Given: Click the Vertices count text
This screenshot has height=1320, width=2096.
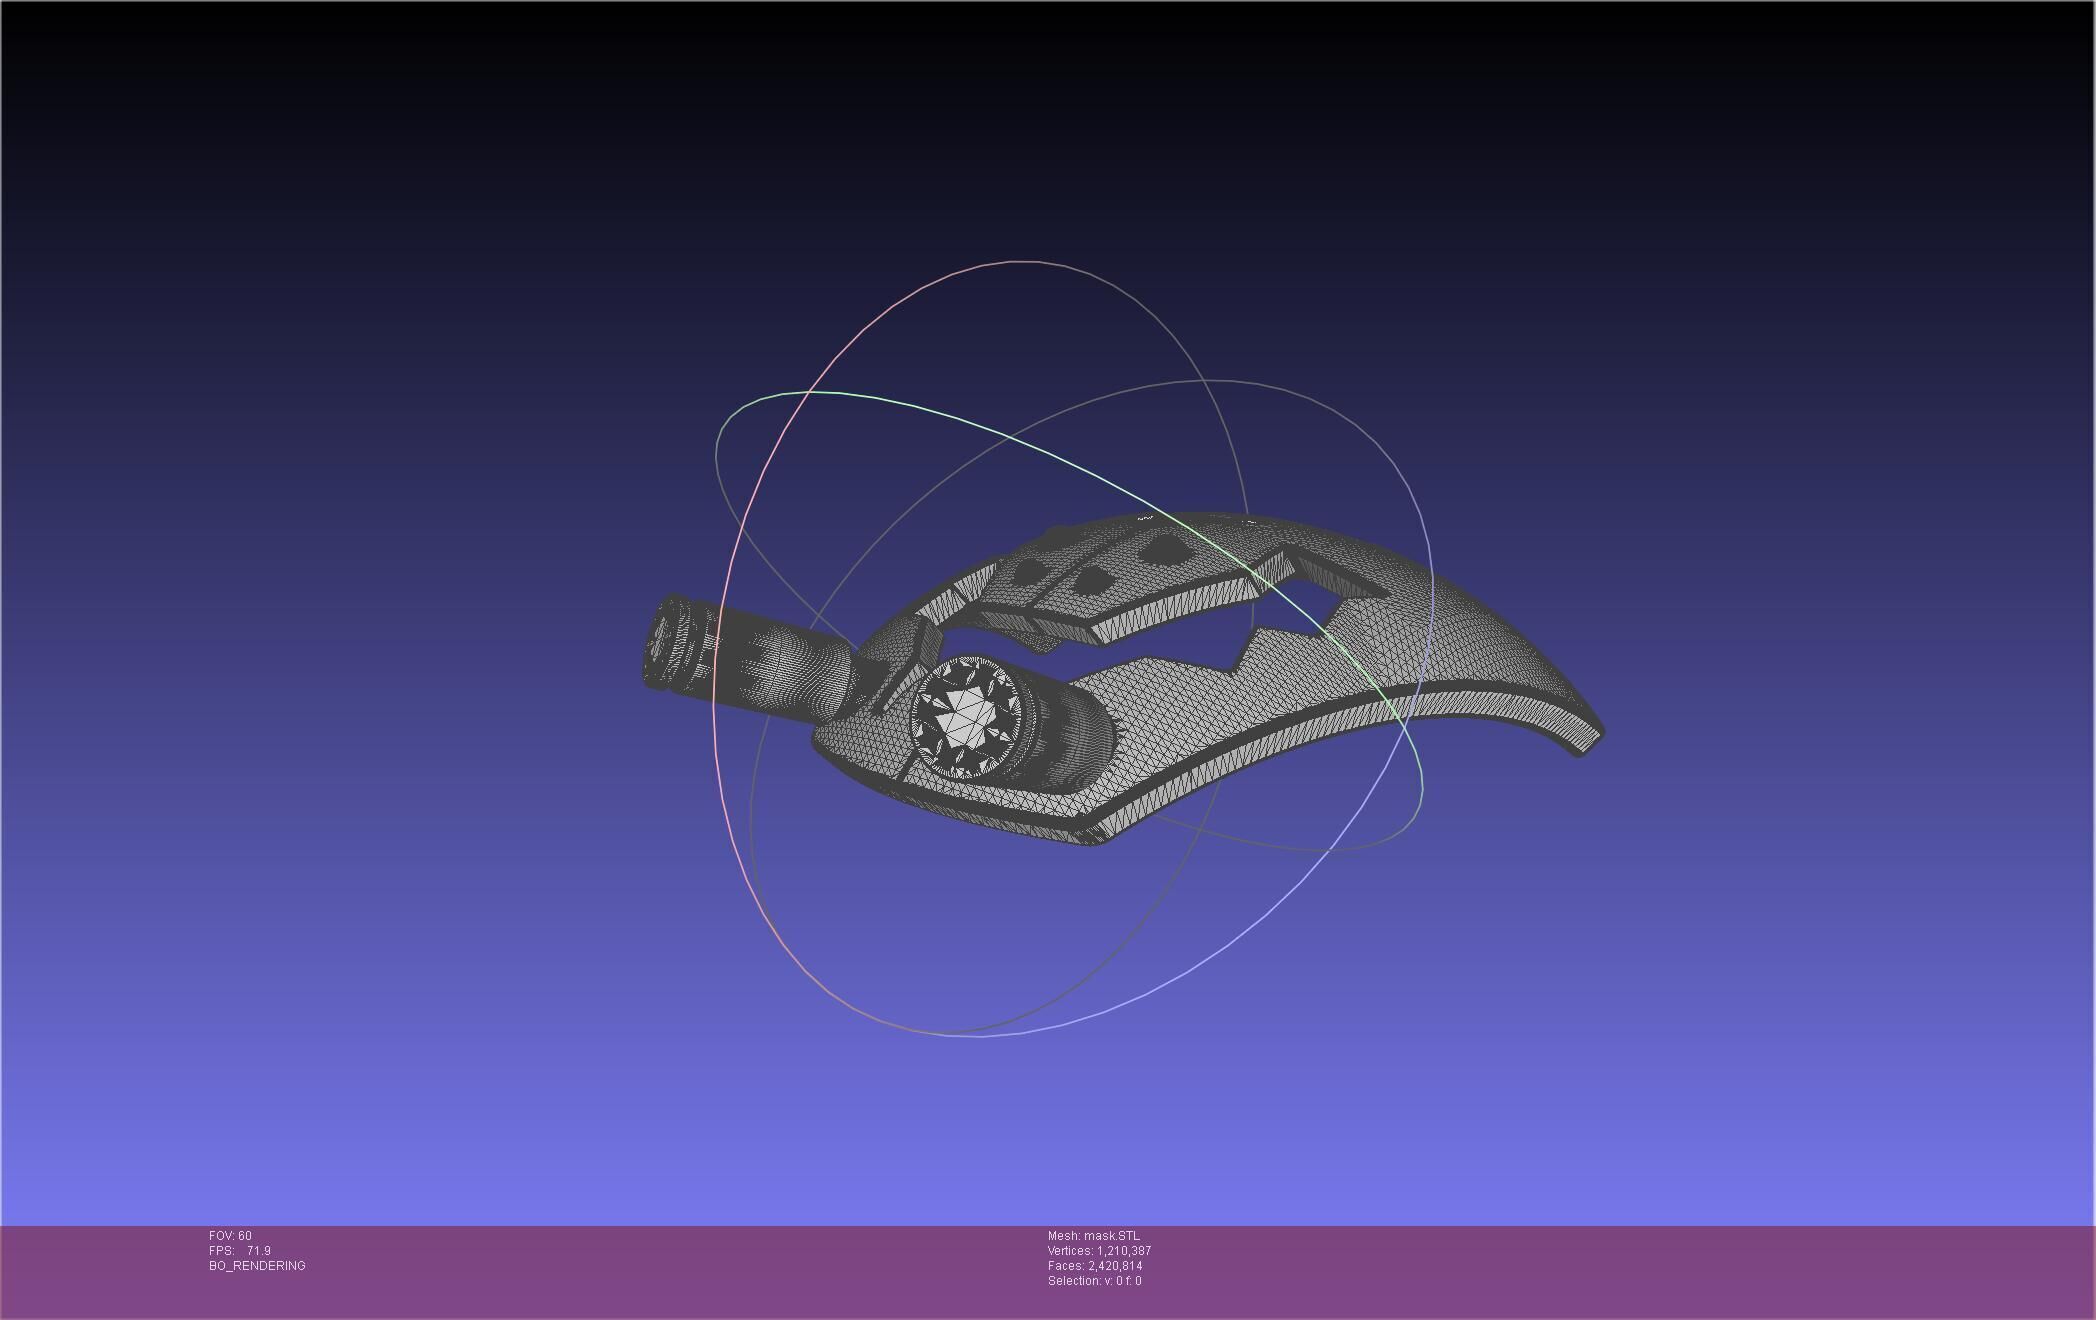Looking at the screenshot, I should (x=1099, y=1251).
